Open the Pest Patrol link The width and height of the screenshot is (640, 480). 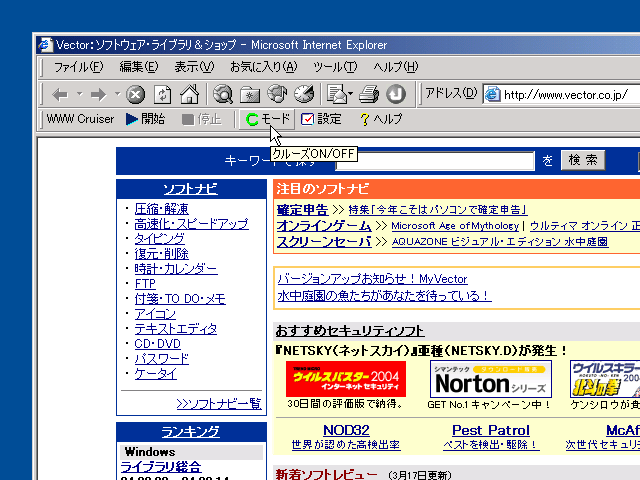pyautogui.click(x=491, y=430)
